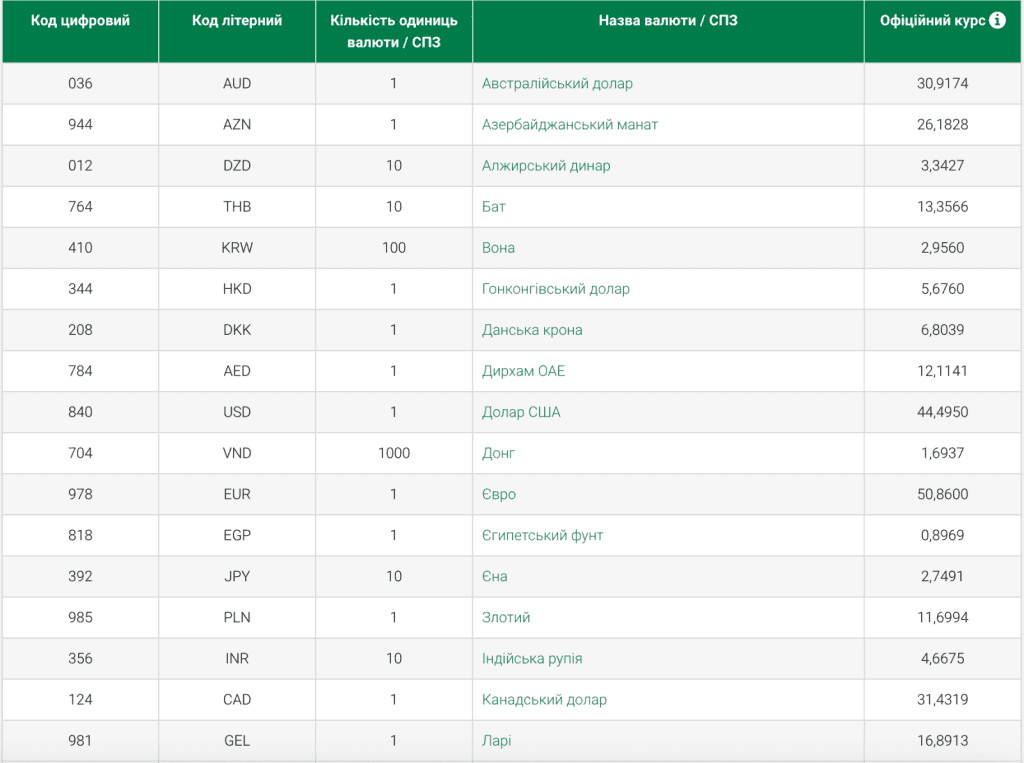
Task: Select the Єгипетський фунт link
Action: pos(543,536)
